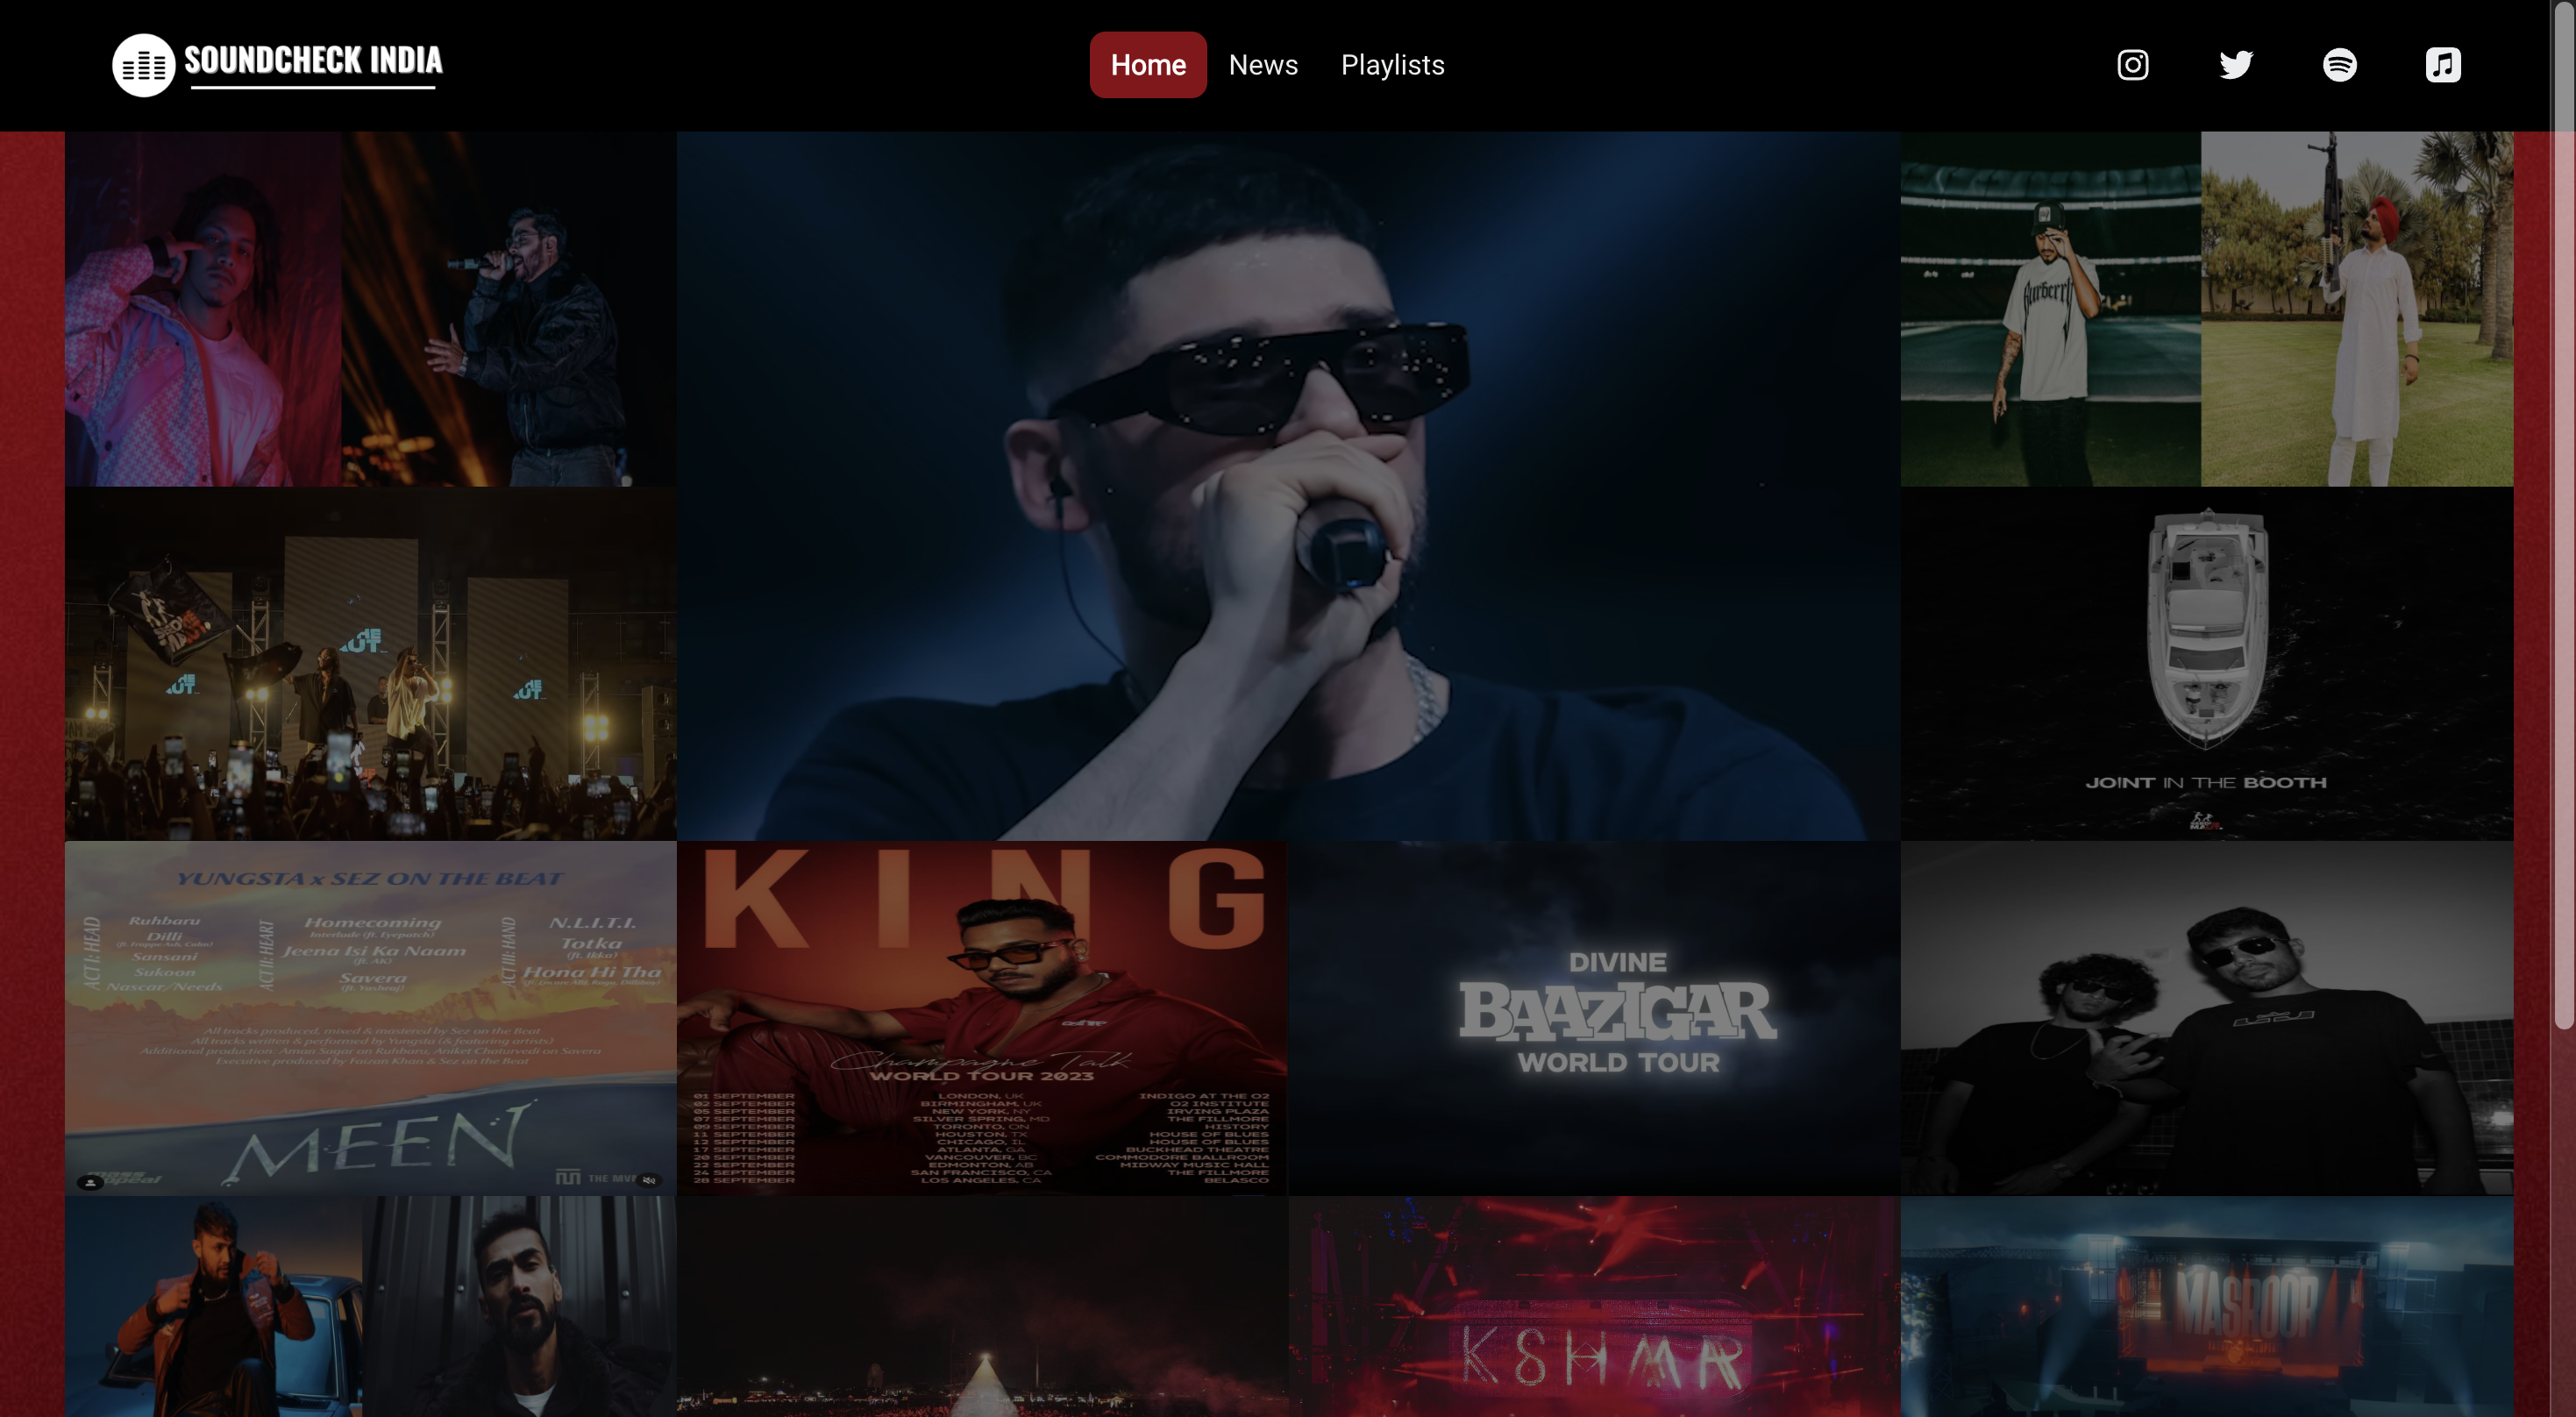
Task: Open the Playlists nav item
Action: point(1392,65)
